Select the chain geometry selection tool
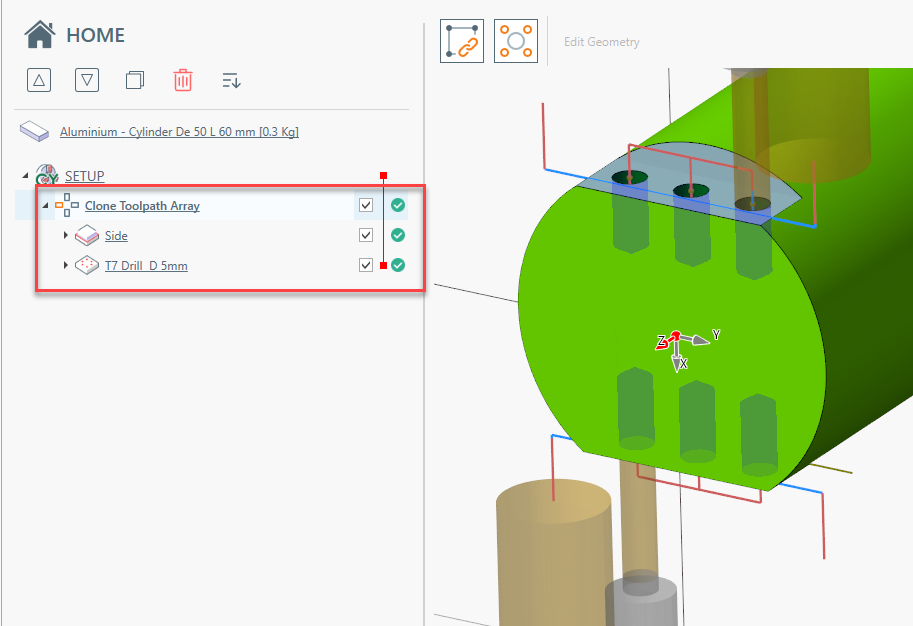The height and width of the screenshot is (626, 913). tap(462, 41)
